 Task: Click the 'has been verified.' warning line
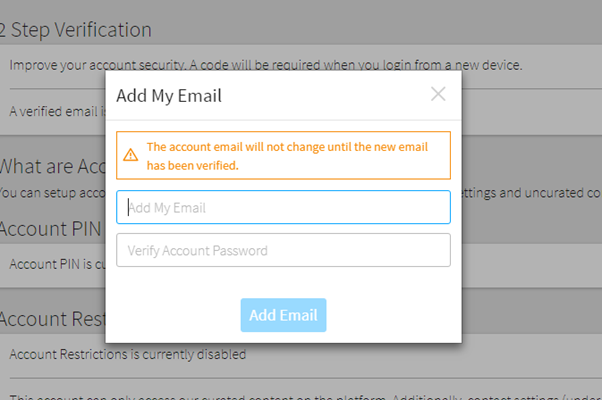[193, 165]
